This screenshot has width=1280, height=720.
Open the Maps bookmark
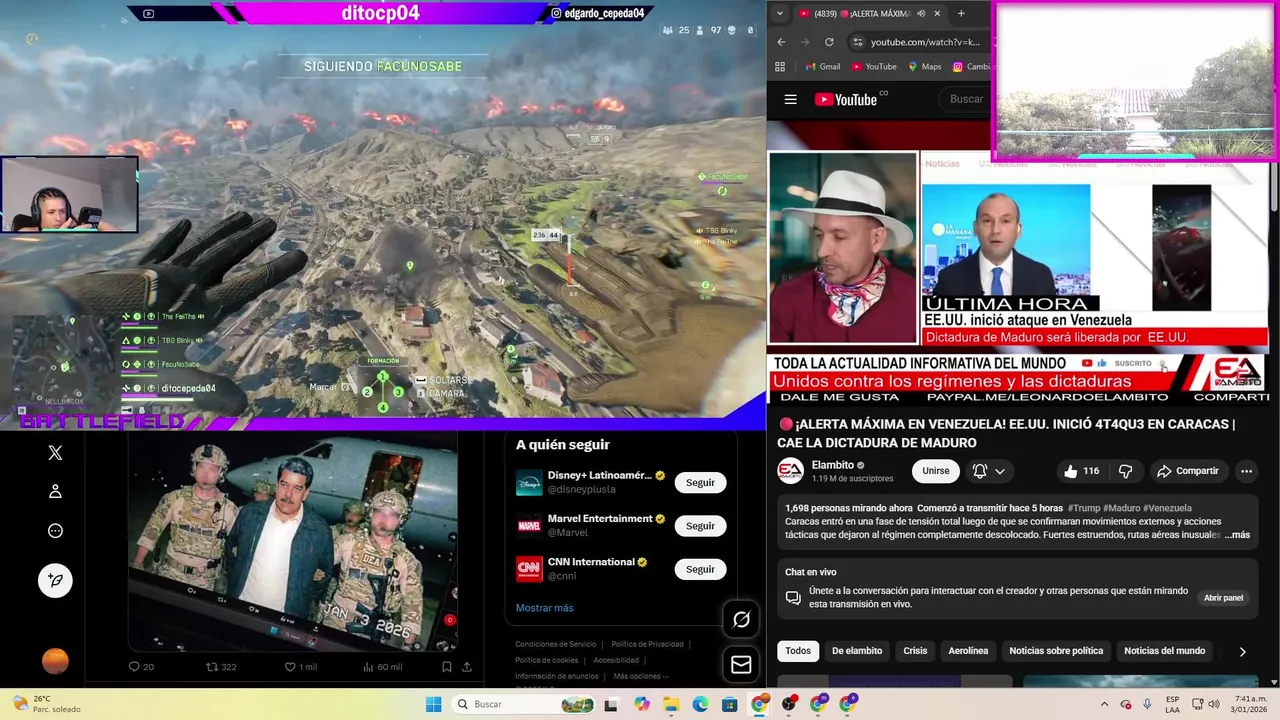[924, 67]
